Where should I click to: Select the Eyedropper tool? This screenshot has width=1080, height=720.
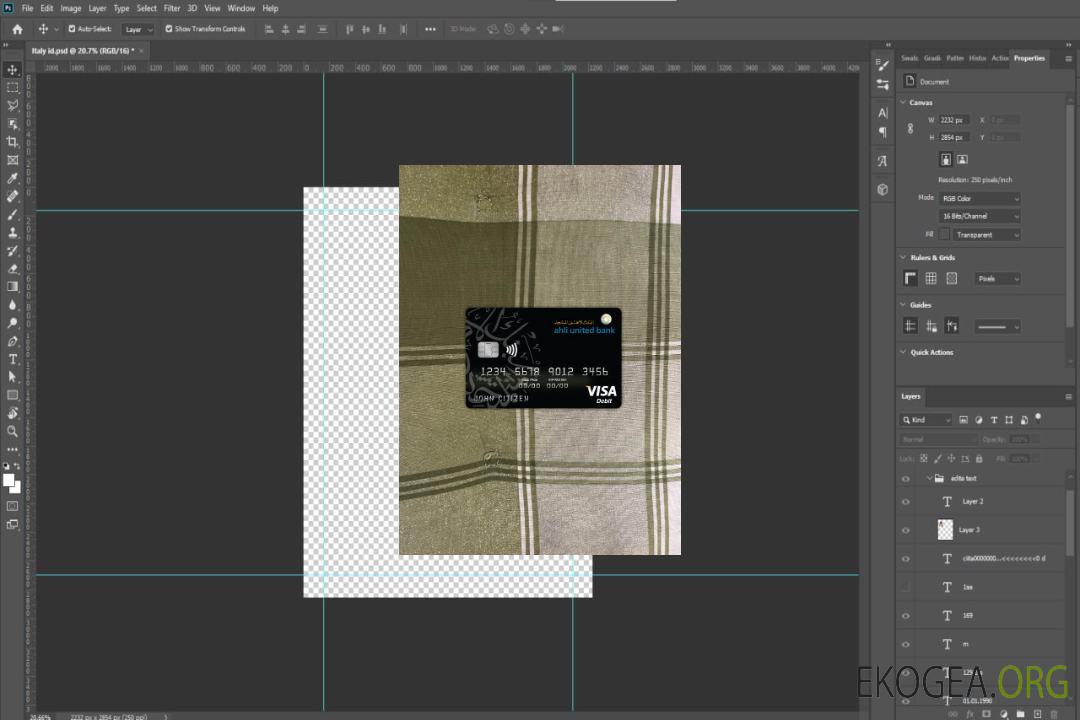(x=12, y=178)
